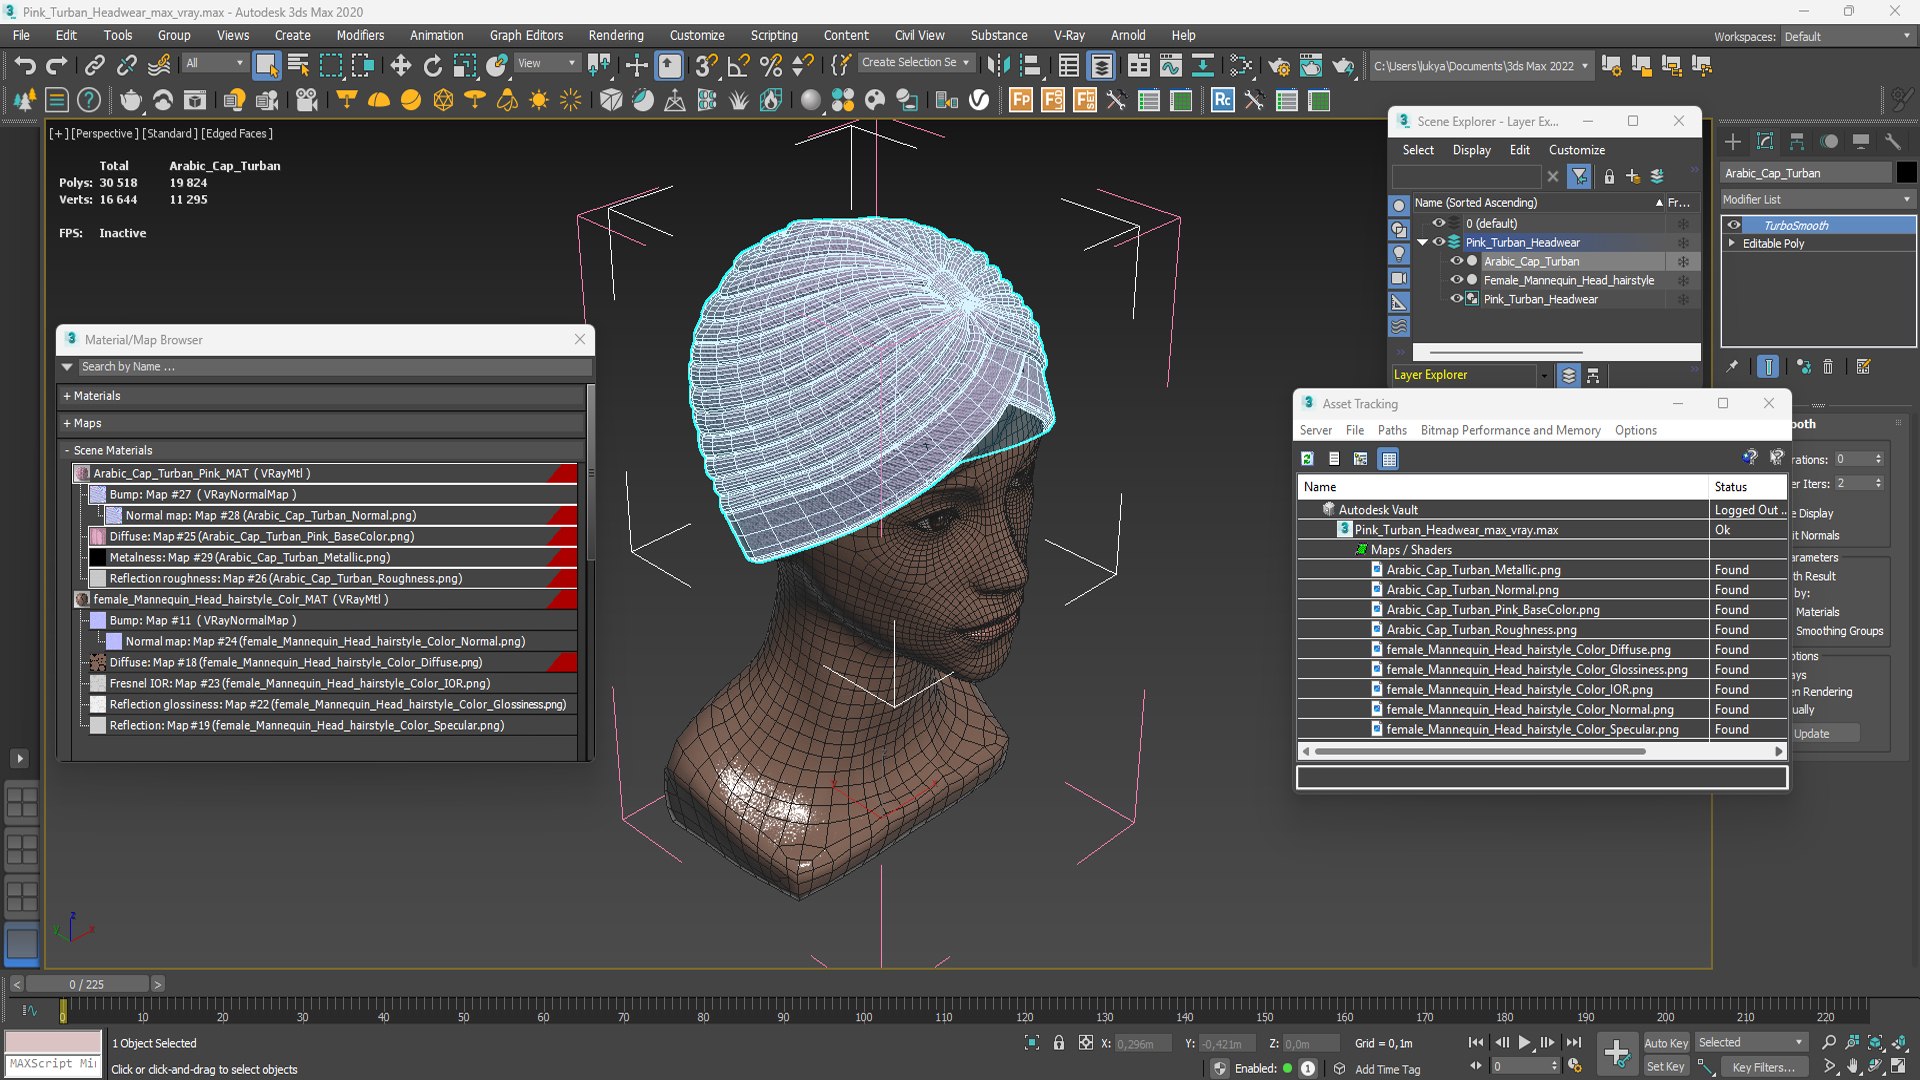
Task: Open the Workspaces Default dropdown
Action: (x=1847, y=36)
